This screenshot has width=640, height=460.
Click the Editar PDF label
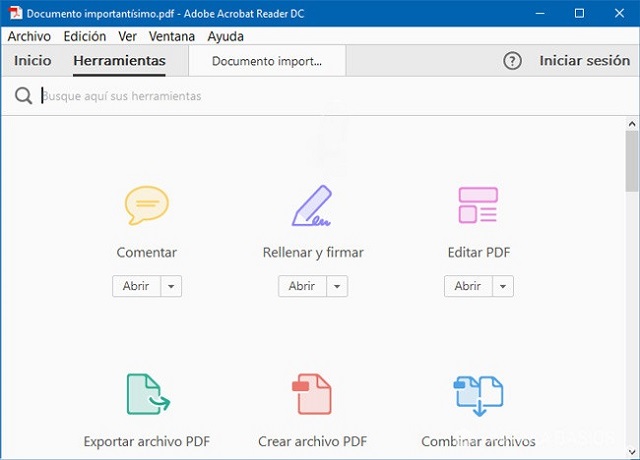point(479,253)
